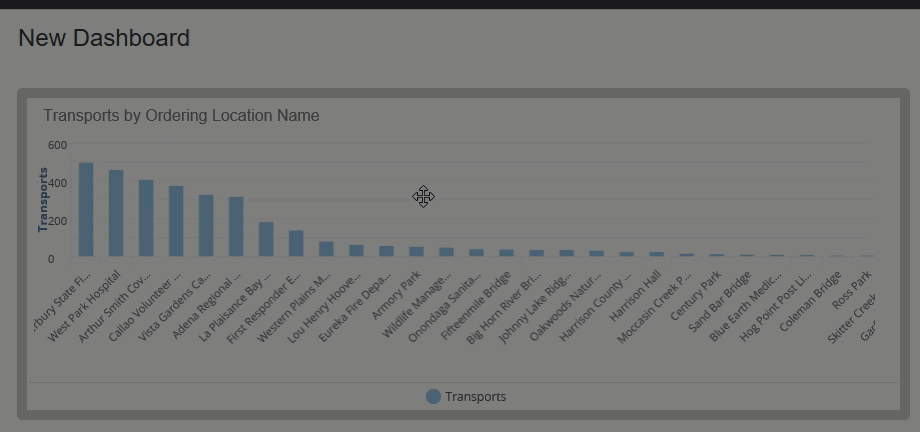
Task: Click the Arthur Smith Cov... bar
Action: click(x=146, y=218)
